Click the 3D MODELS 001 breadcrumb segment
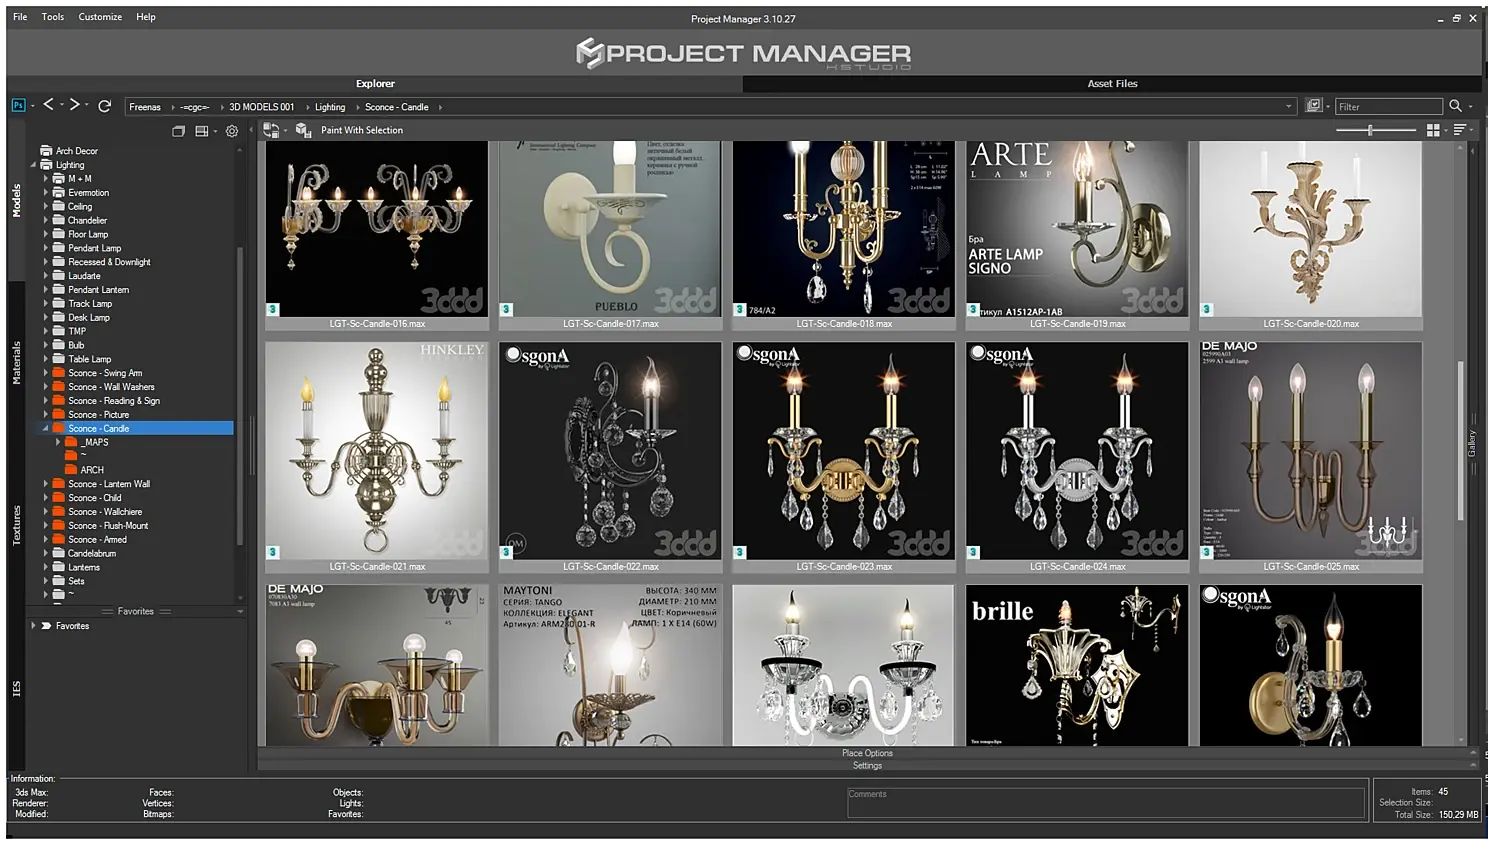Image resolution: width=1488 pixels, height=841 pixels. [x=261, y=107]
